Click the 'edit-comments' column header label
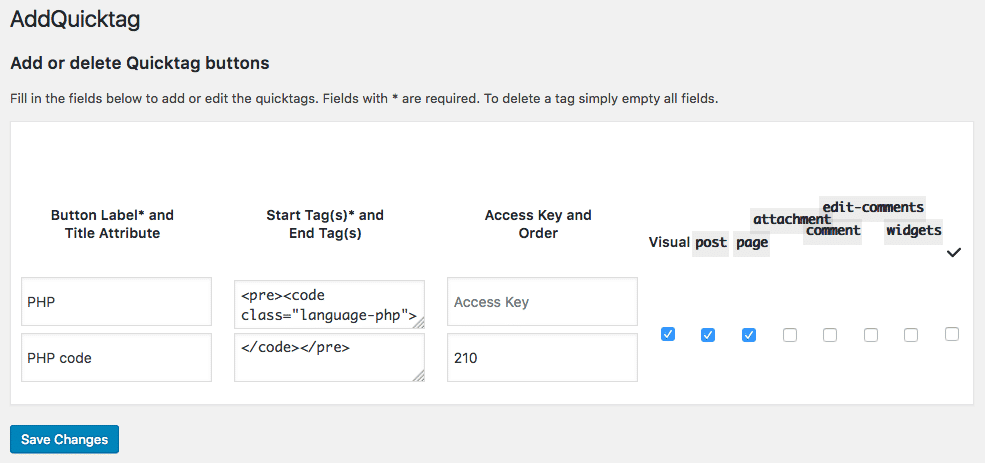Screen dimensions: 985x463 pyautogui.click(x=873, y=207)
